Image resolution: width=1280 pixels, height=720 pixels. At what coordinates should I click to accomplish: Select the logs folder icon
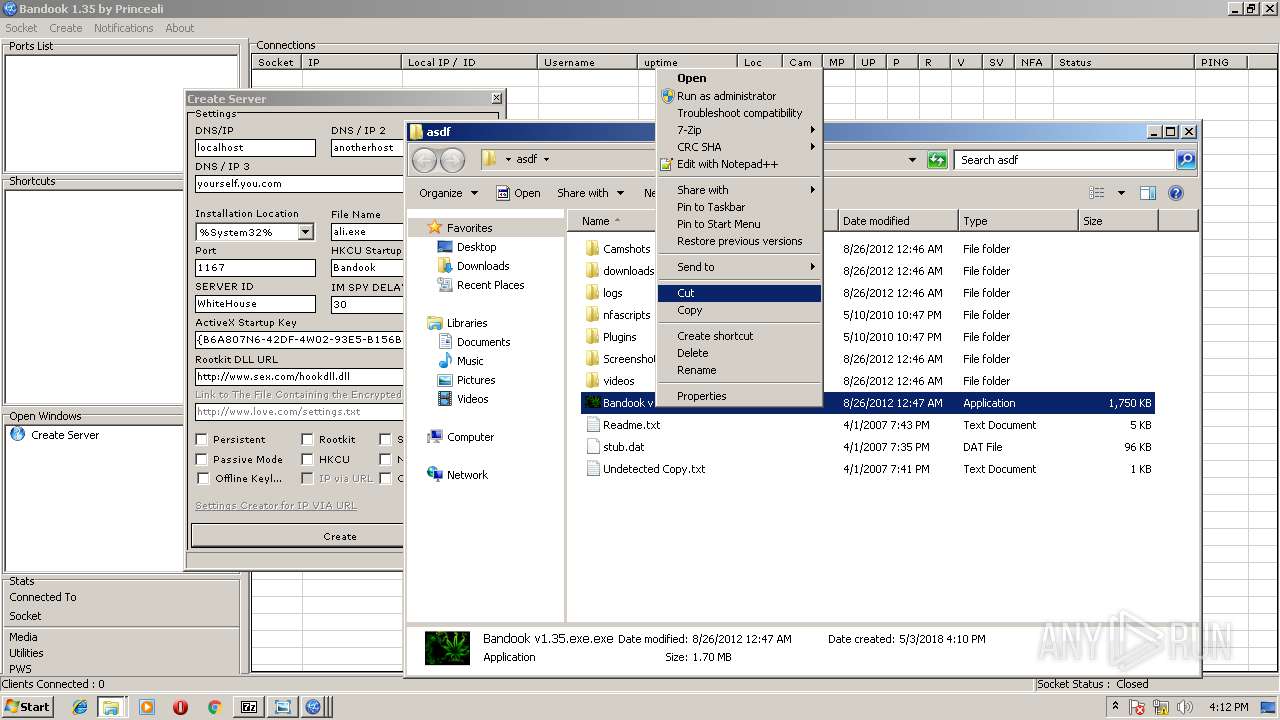[592, 293]
